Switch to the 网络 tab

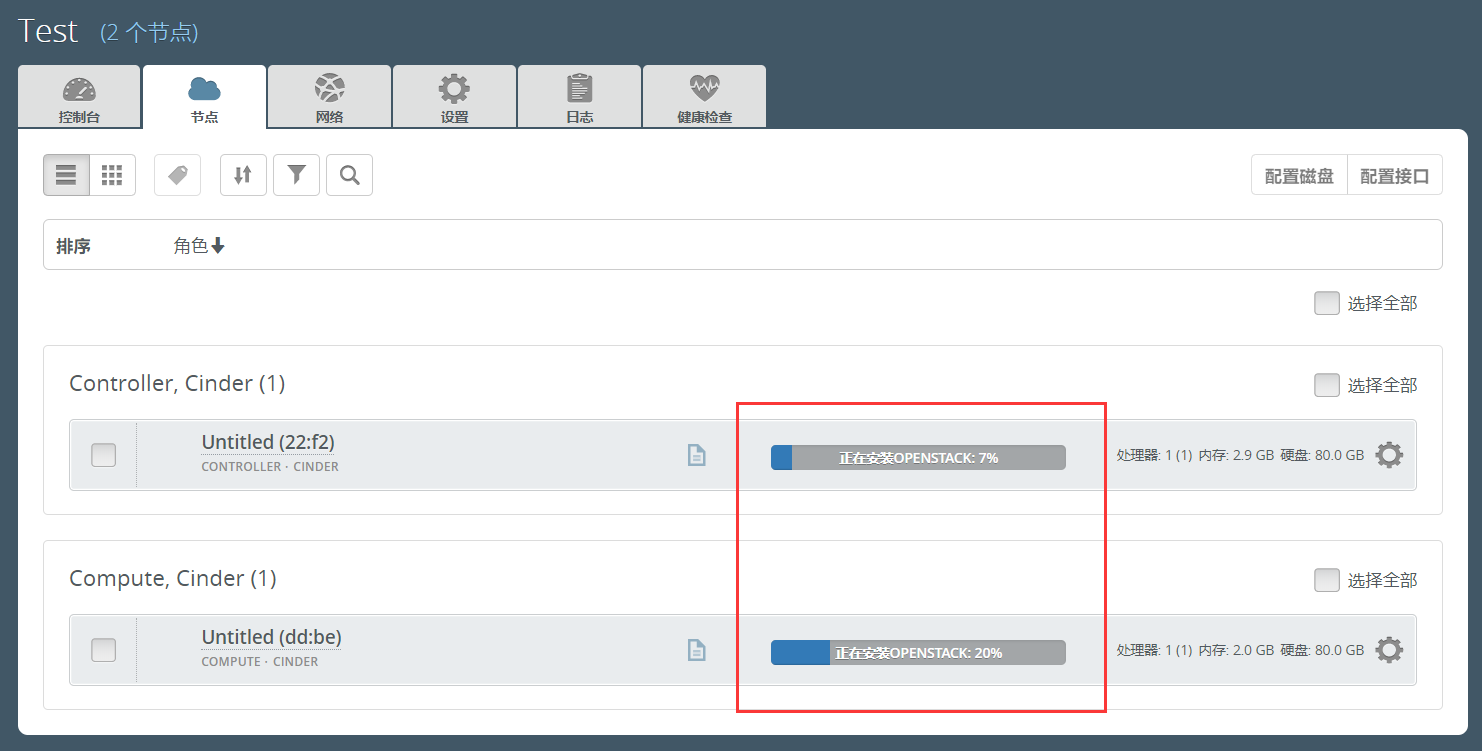point(329,96)
